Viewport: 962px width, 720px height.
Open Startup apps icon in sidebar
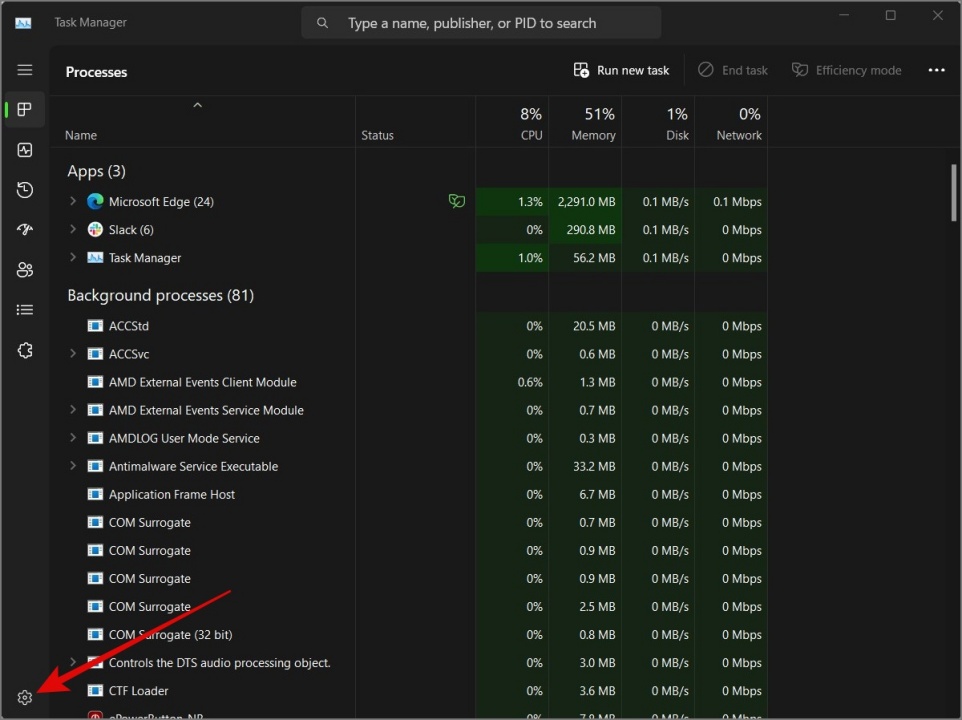[25, 229]
